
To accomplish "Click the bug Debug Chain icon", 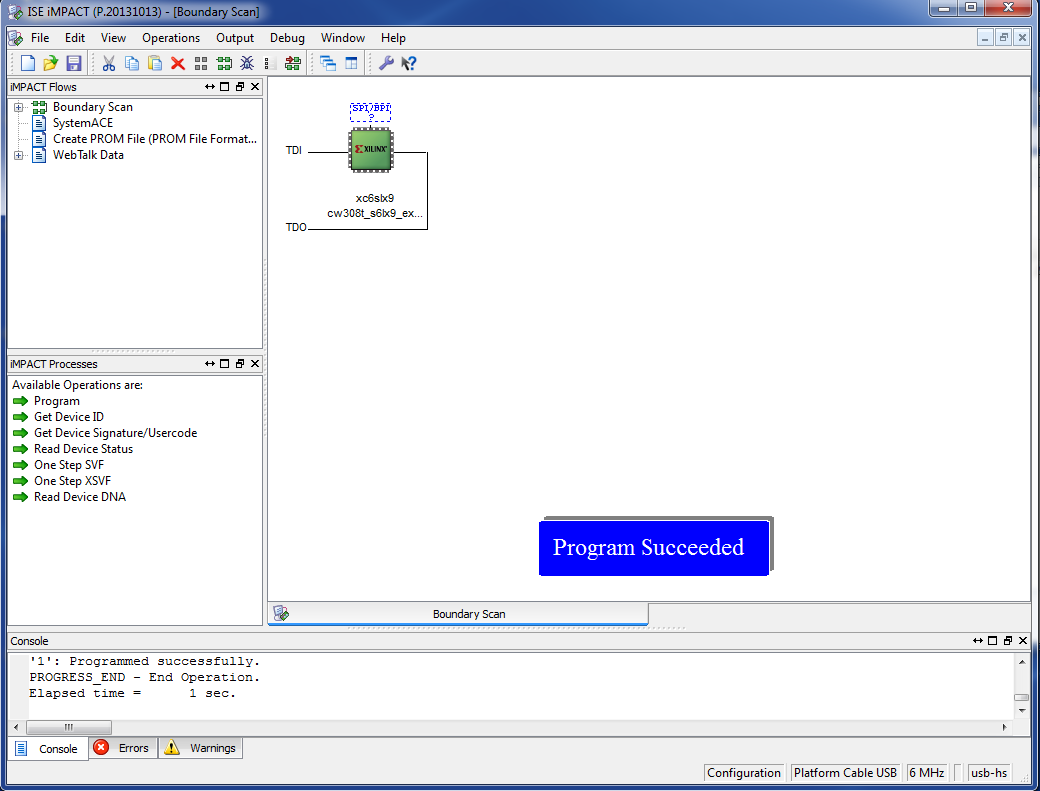I will [247, 63].
